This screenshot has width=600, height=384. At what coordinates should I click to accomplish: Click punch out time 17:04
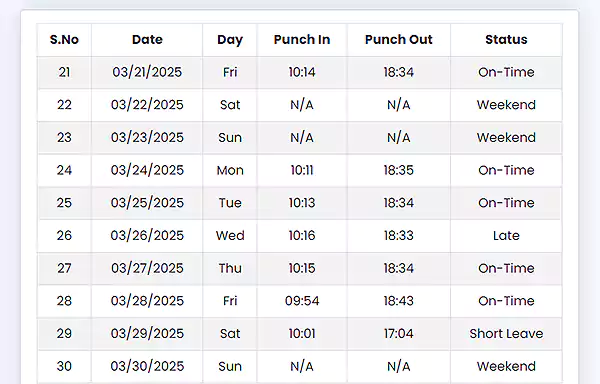(x=399, y=334)
